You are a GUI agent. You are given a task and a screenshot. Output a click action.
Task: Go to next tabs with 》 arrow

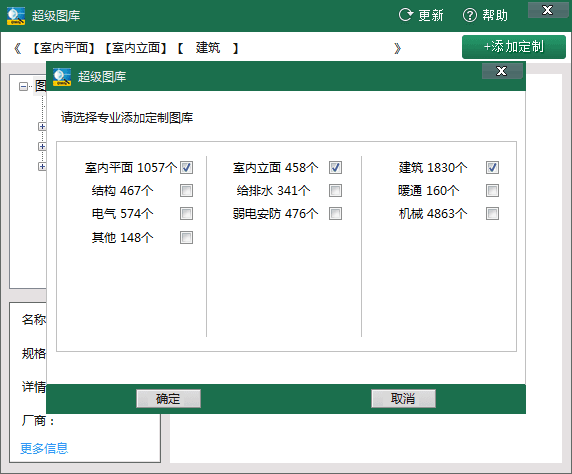(x=397, y=48)
